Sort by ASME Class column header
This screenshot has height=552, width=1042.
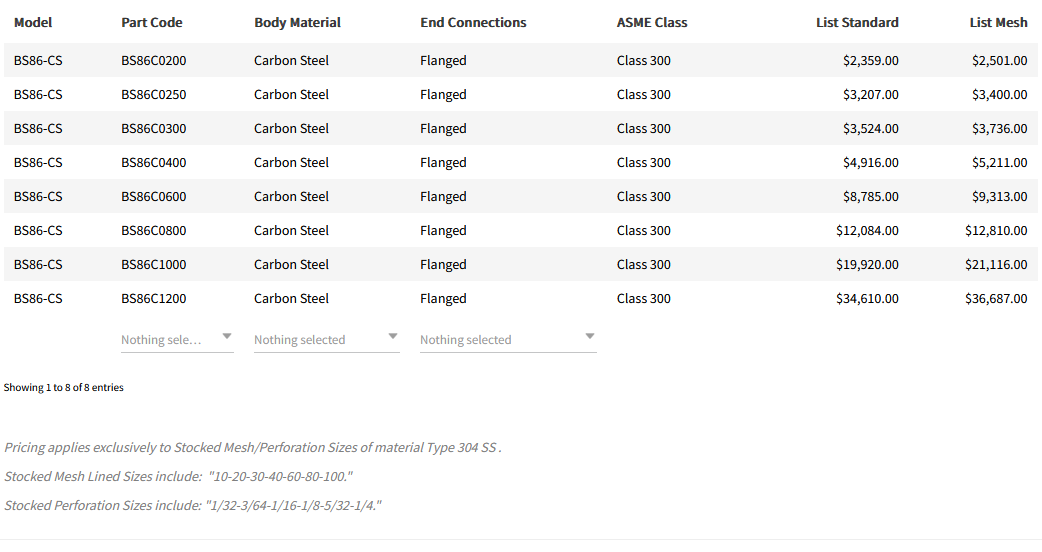[652, 22]
